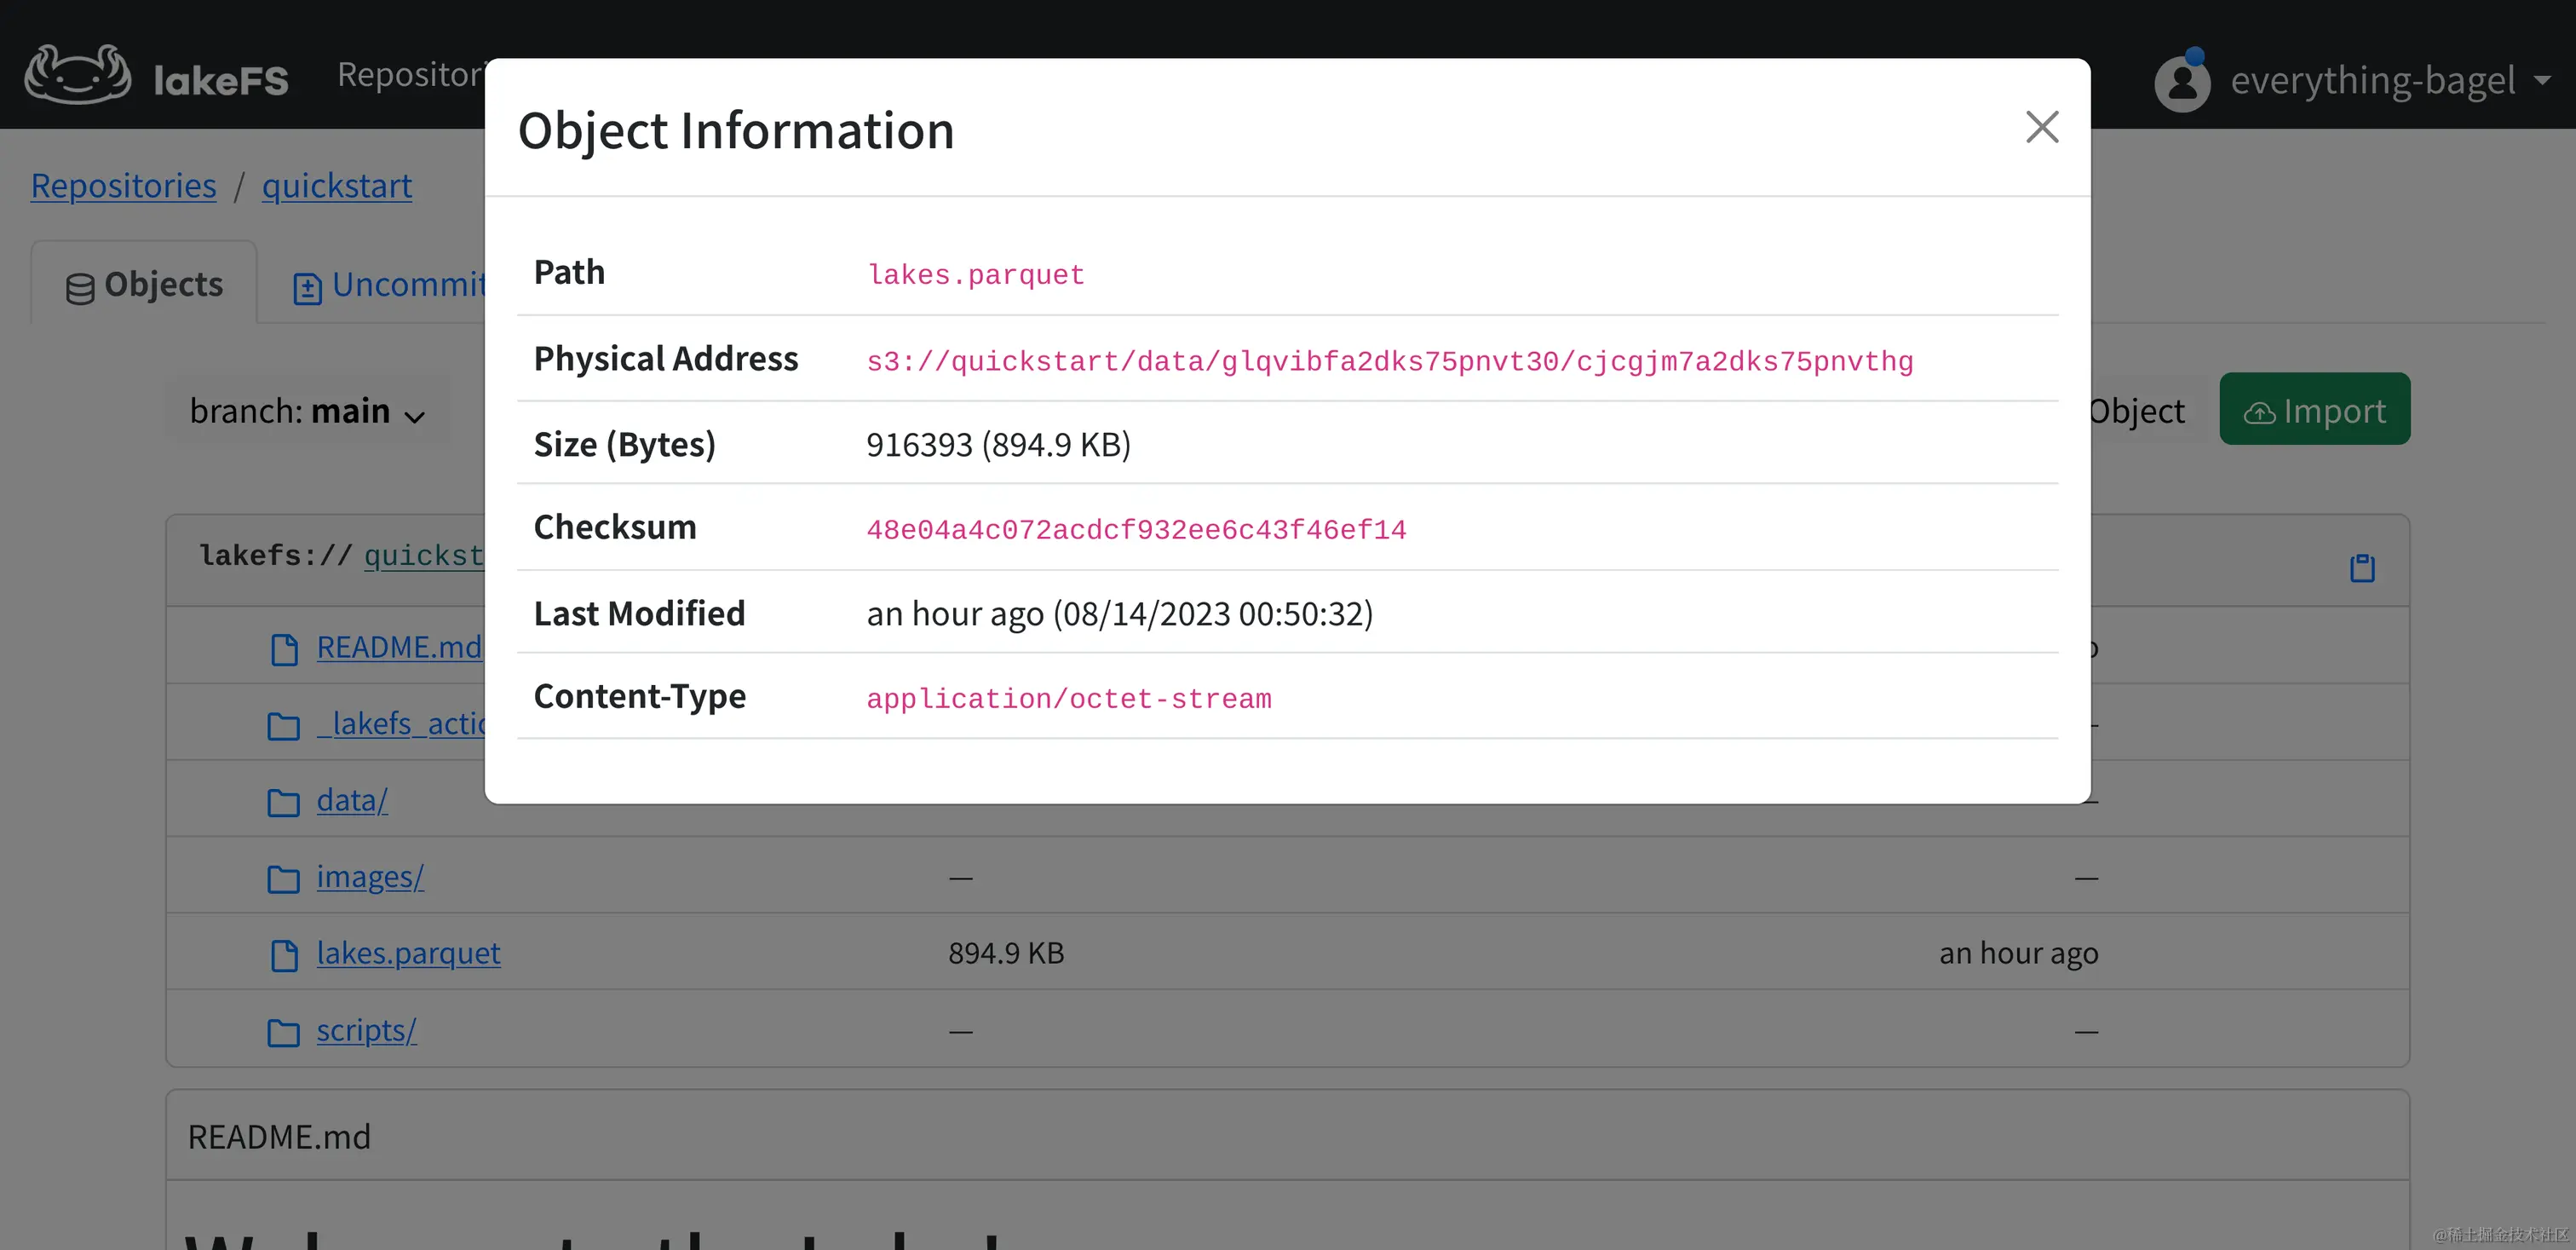Copy URI with clipboard icon
The image size is (2576, 1250).
2361,568
